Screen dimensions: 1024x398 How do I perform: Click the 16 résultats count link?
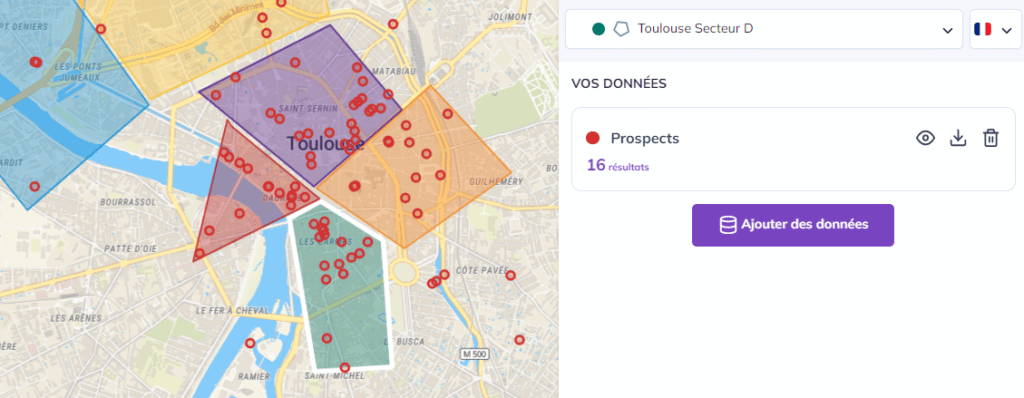coord(618,165)
